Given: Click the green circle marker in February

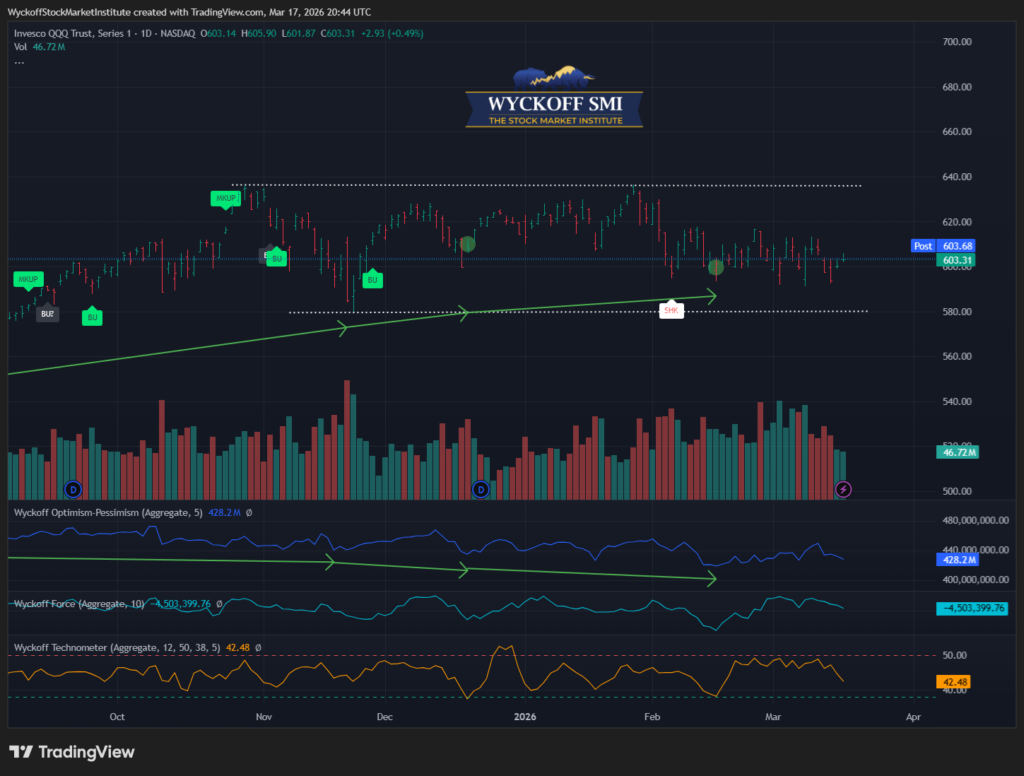Looking at the screenshot, I should pos(716,267).
